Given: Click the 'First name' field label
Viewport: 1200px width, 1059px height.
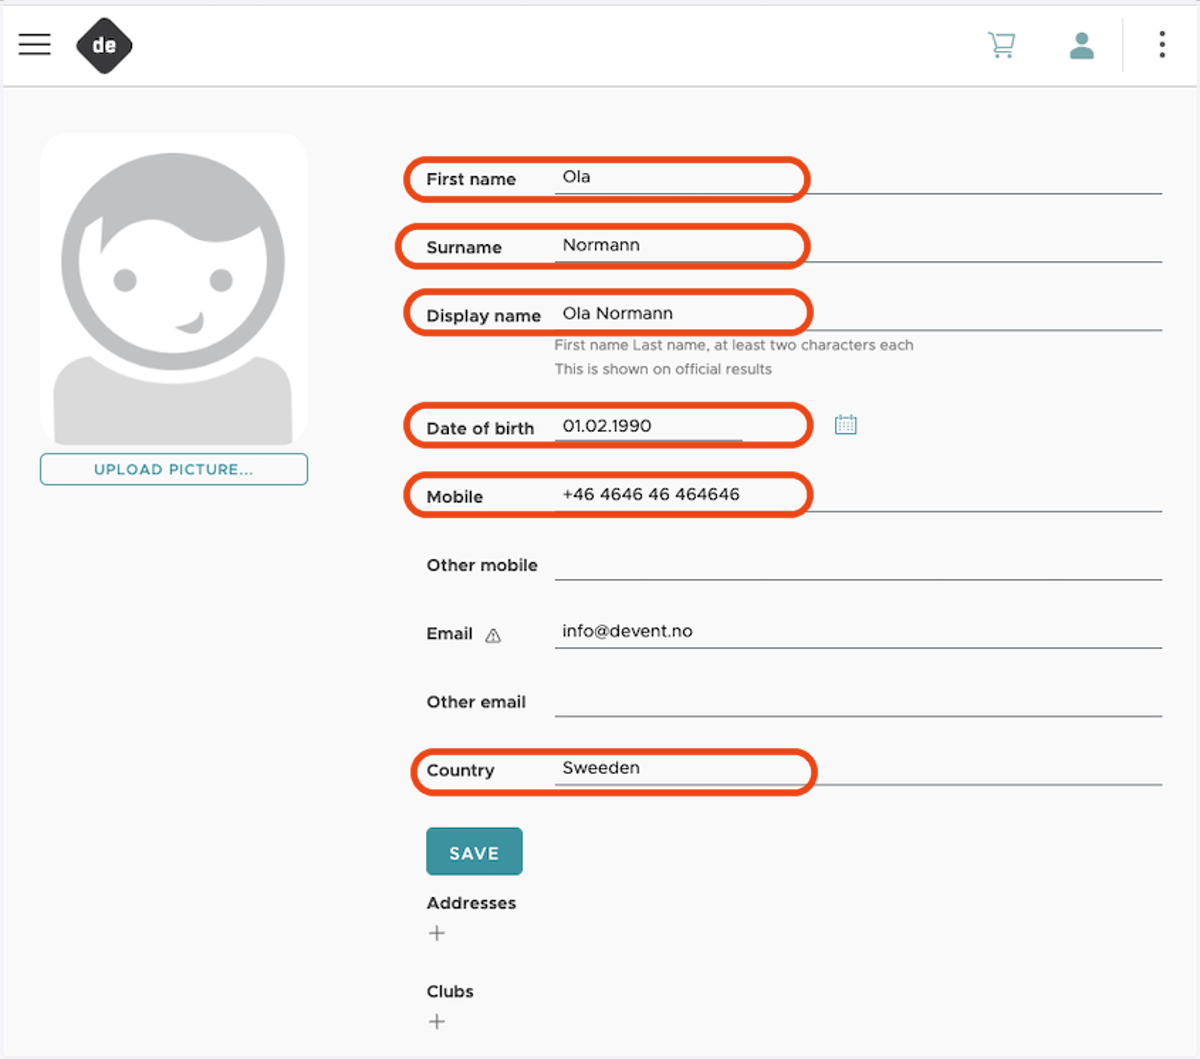Looking at the screenshot, I should coord(471,179).
